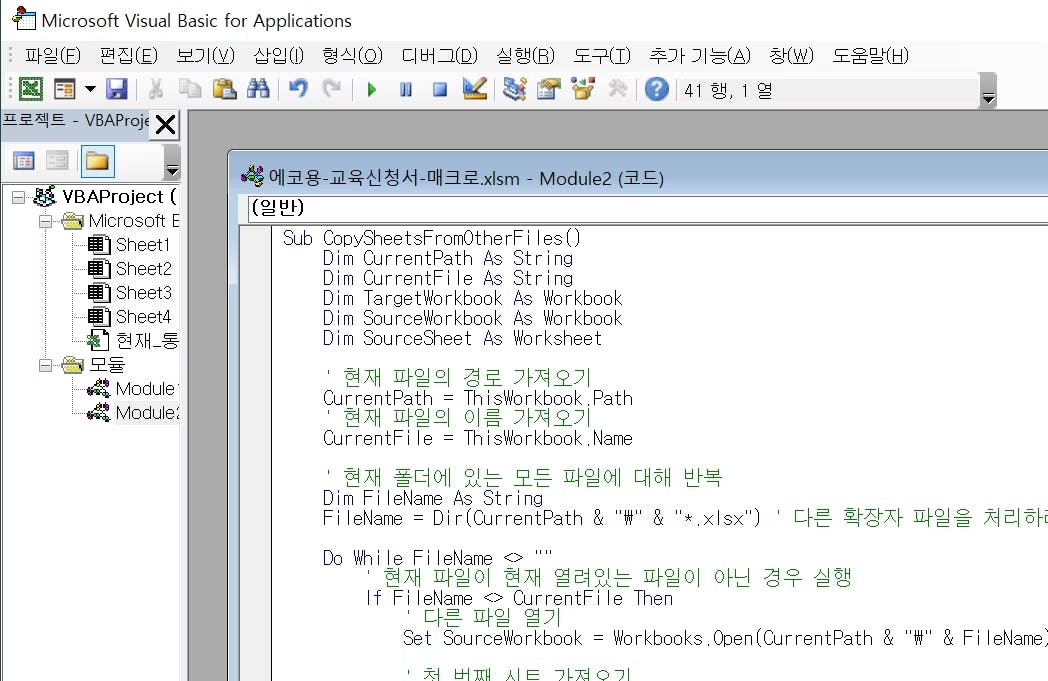This screenshot has height=681, width=1048.
Task: Open the (일반) object dropdown
Action: click(646, 209)
